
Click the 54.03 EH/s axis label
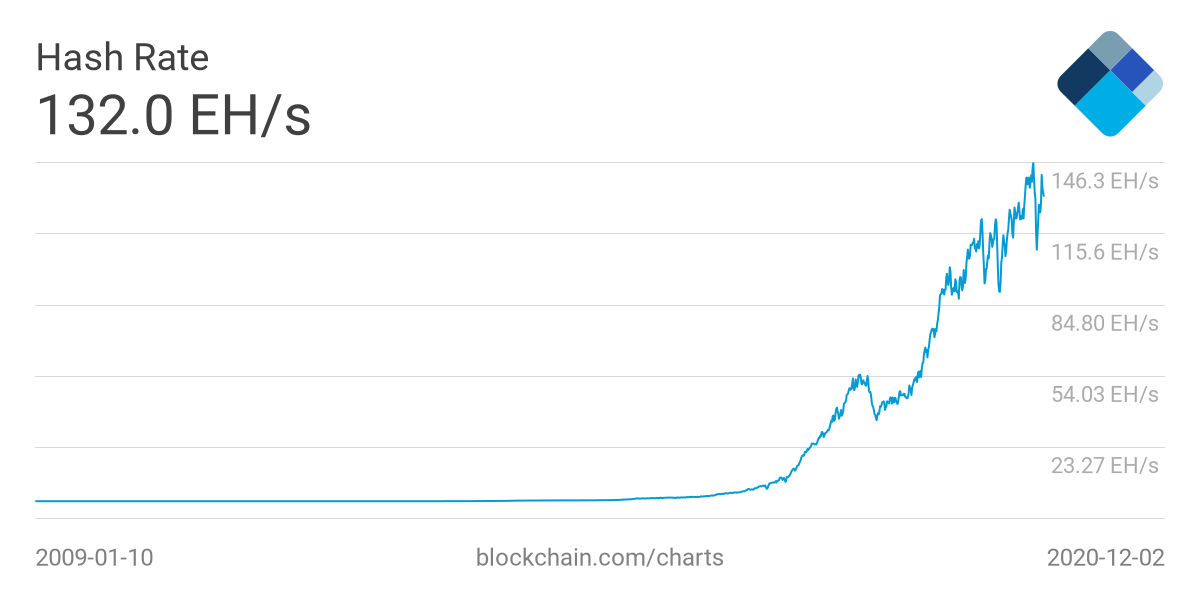click(x=1104, y=394)
